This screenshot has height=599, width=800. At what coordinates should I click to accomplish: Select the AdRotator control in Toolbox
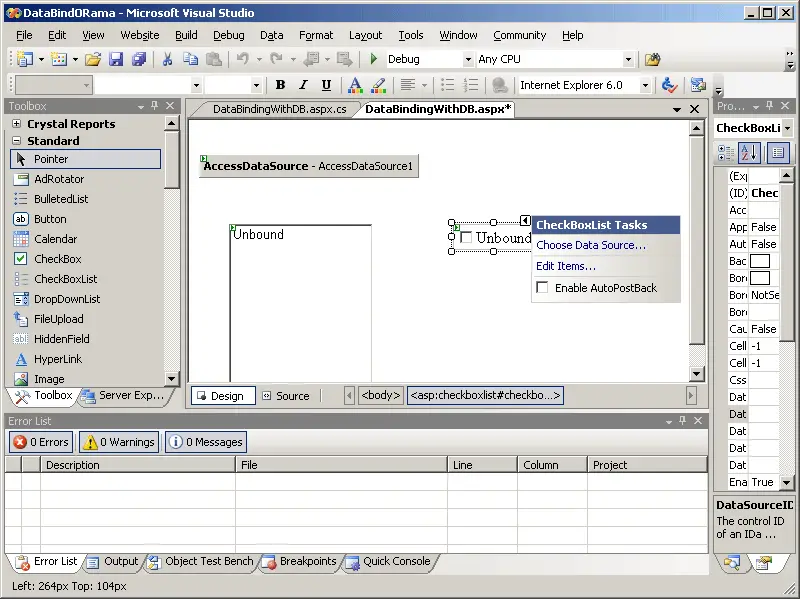pos(86,179)
